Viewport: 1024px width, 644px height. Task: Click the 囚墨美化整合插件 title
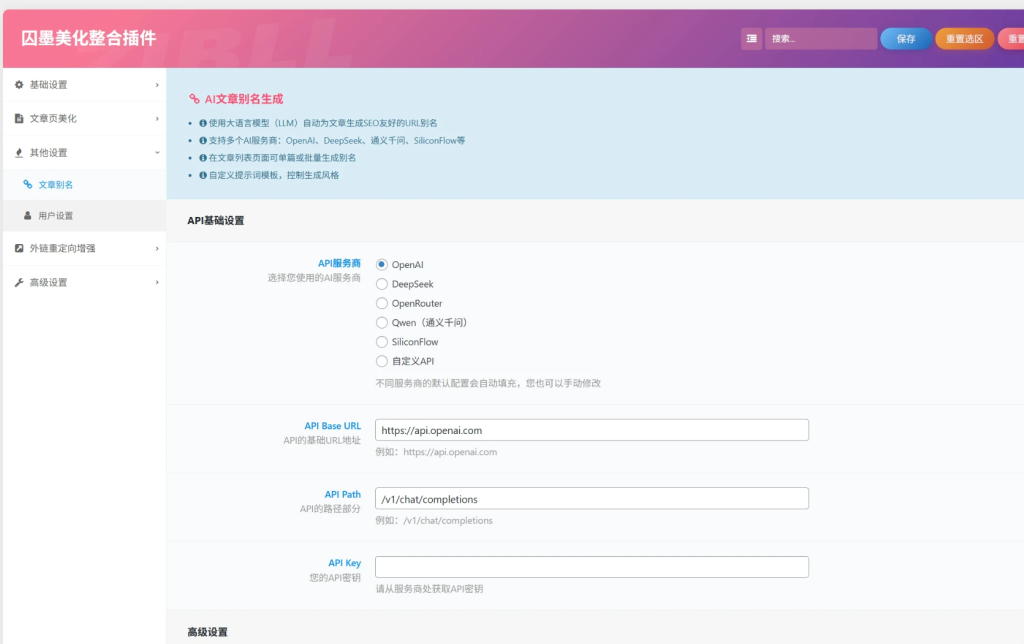tap(89, 39)
